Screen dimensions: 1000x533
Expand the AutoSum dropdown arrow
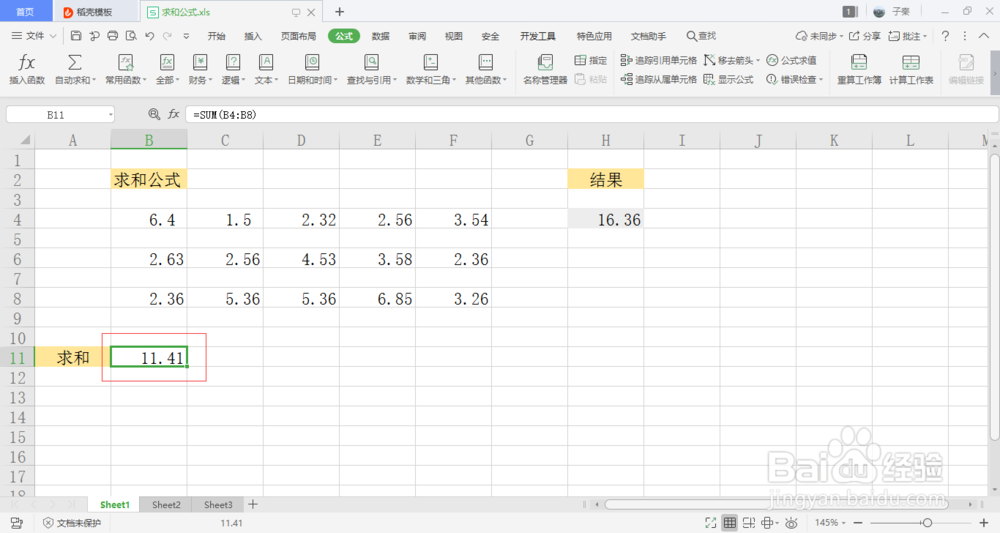click(x=94, y=80)
